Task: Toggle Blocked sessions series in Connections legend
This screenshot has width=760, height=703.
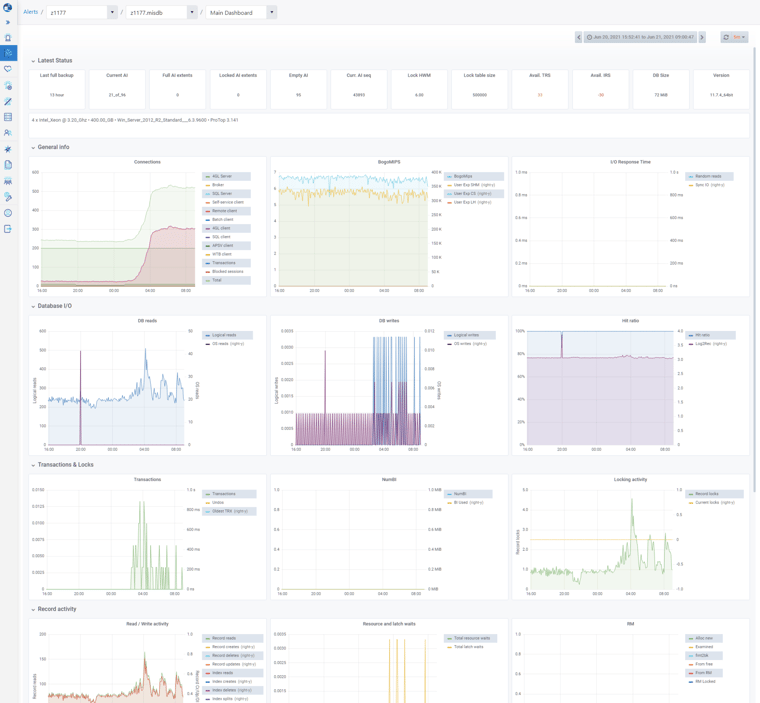Action: [226, 272]
